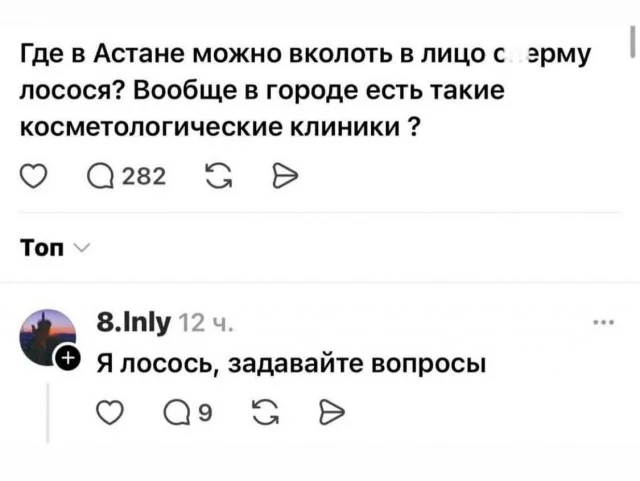The width and height of the screenshot is (640, 481).
Task: Open the main post text about Астана
Action: tap(300, 92)
